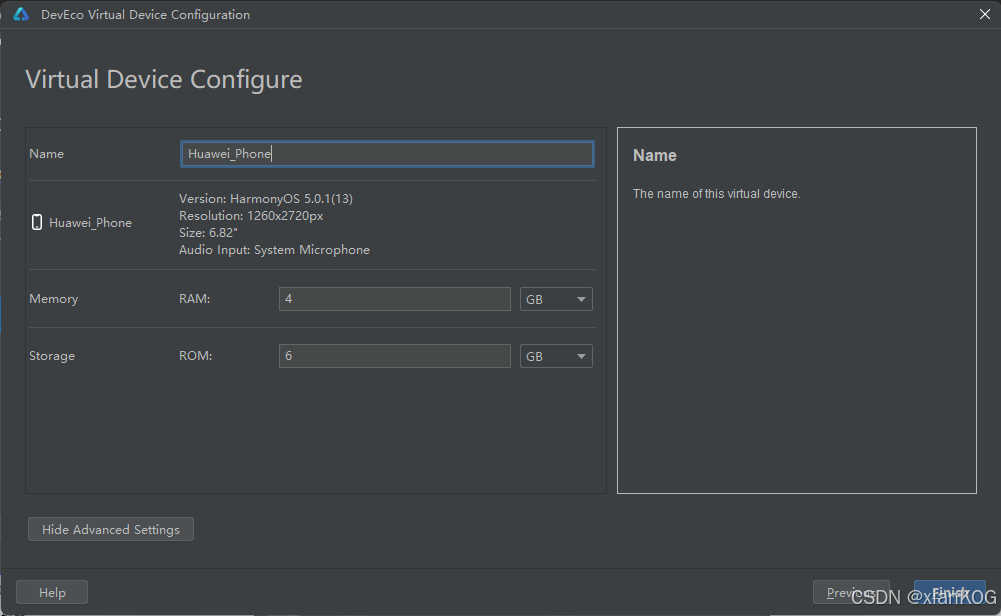This screenshot has width=1001, height=616.
Task: Click the phone device icon beside Huawei_Phone
Action: (37, 222)
